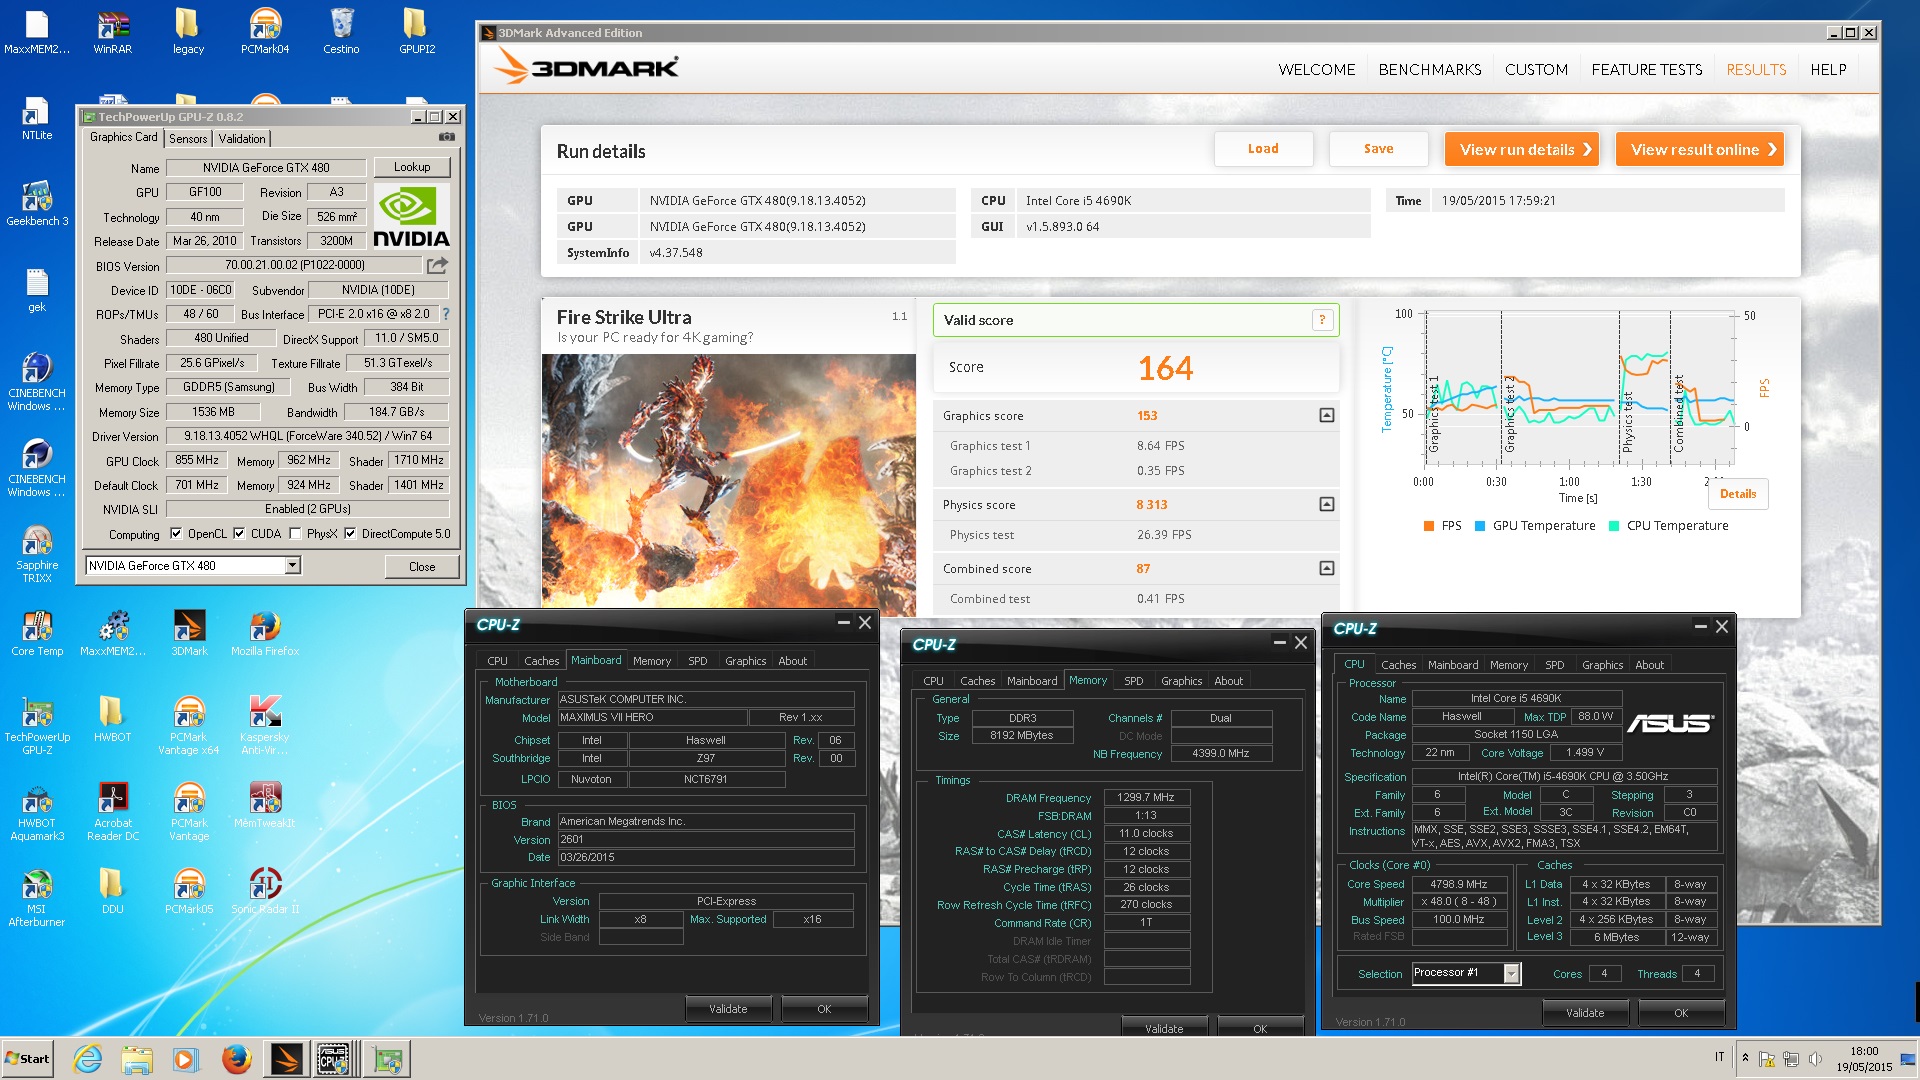This screenshot has width=1920, height=1080.
Task: Click GPU-Z bus interface question mark
Action: pyautogui.click(x=446, y=314)
